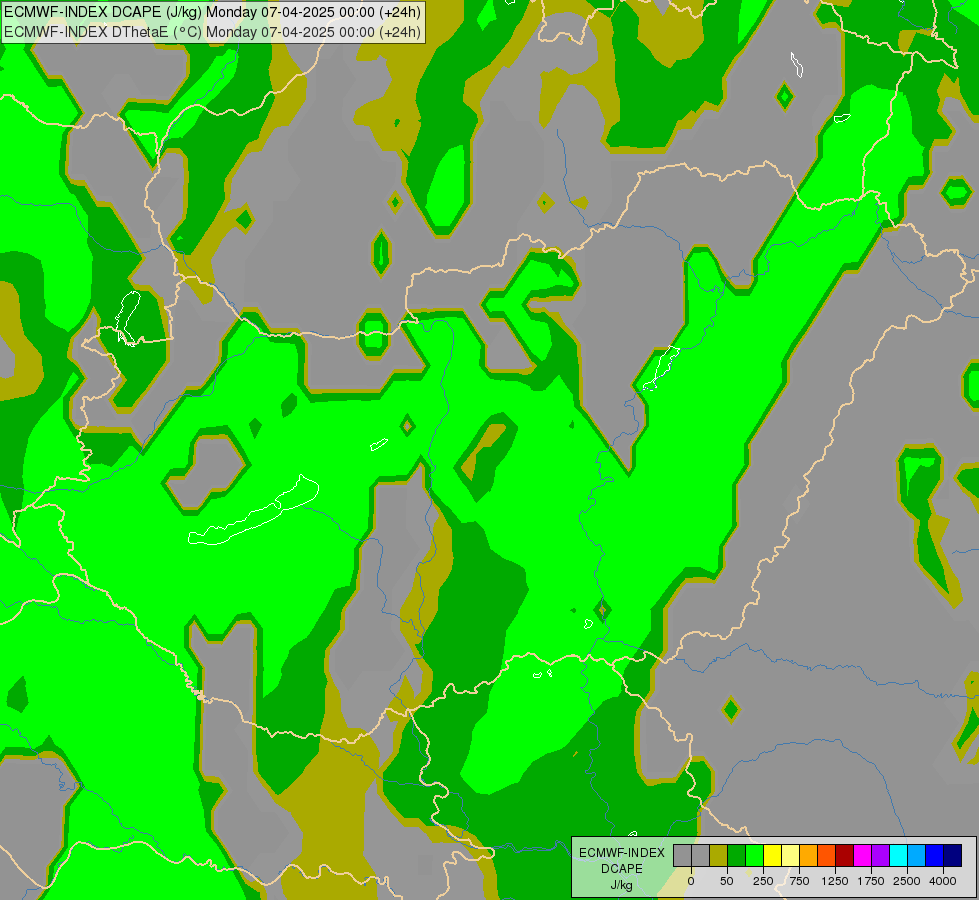Click the olive swatch in the DCAPE legend
Screen dimensions: 979x900
coord(719,855)
